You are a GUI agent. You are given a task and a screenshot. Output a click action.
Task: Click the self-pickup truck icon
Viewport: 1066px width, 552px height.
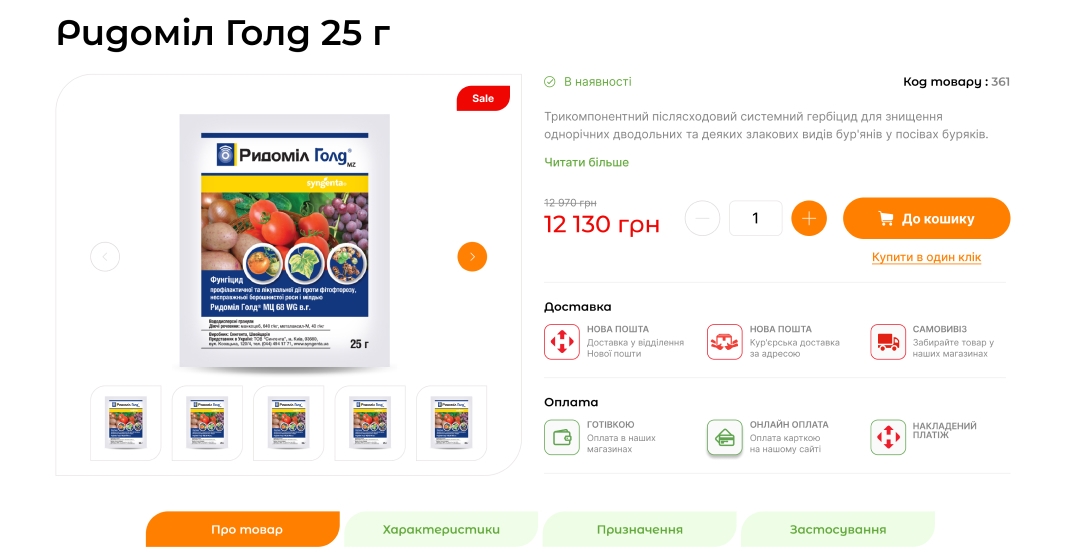click(x=888, y=341)
